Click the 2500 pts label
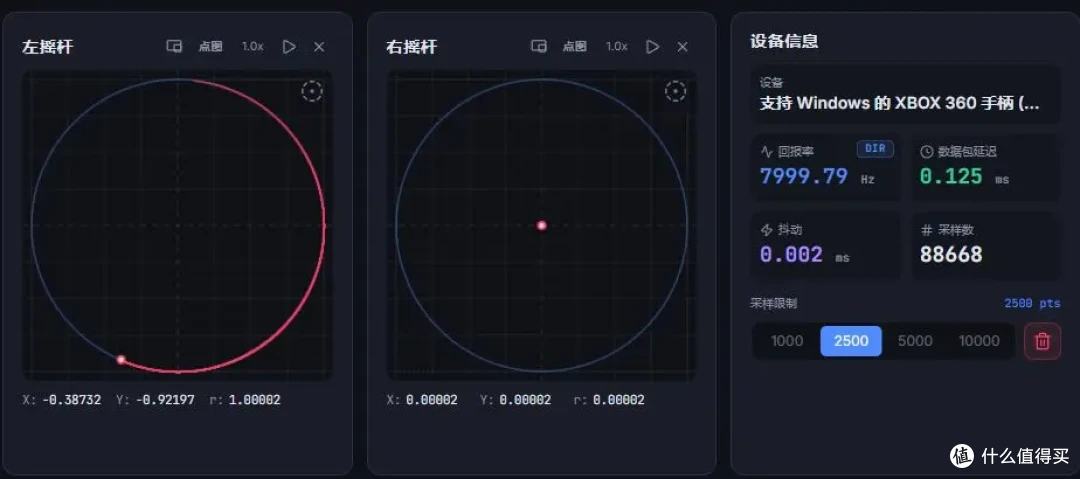The image size is (1080, 479). [x=1032, y=303]
